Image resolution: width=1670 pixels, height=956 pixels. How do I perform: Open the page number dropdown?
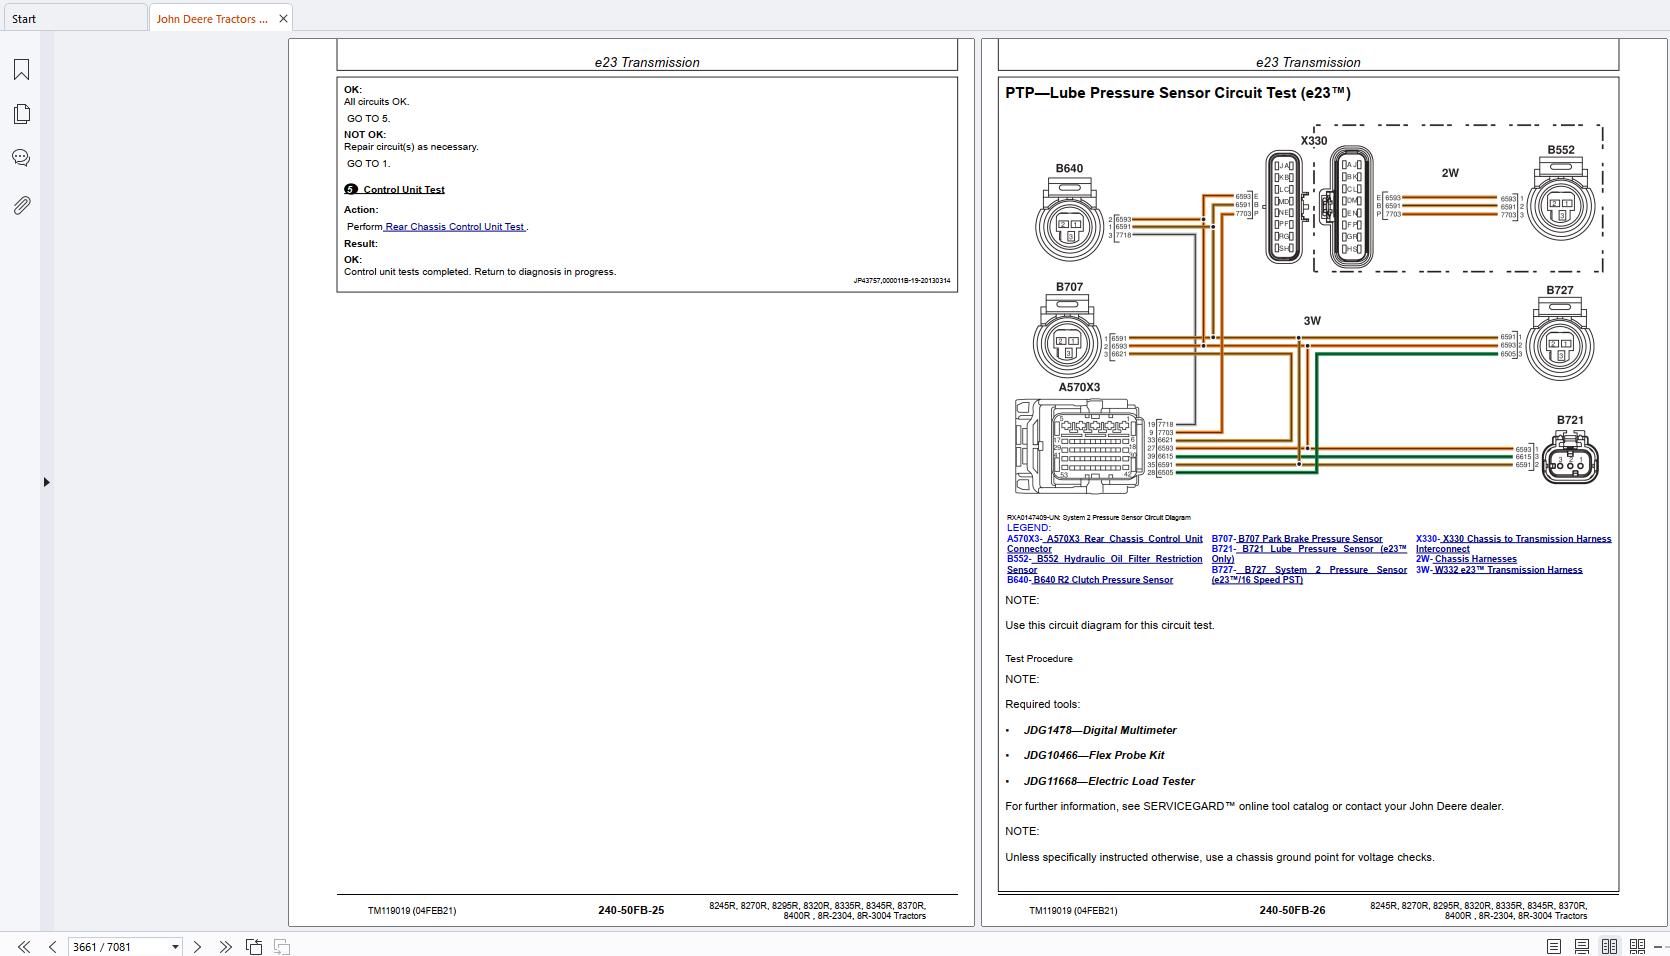tap(175, 946)
